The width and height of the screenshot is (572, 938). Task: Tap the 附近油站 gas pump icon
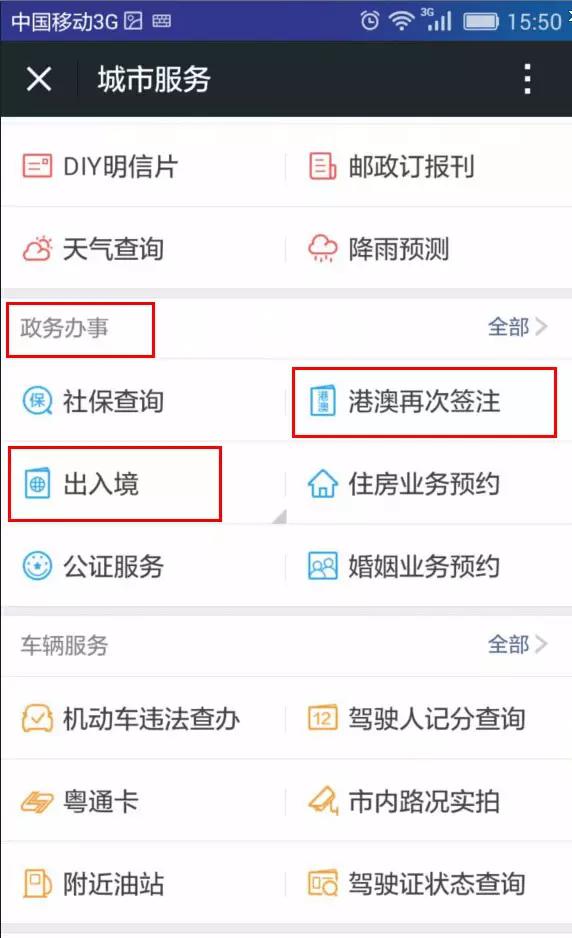pyautogui.click(x=37, y=884)
